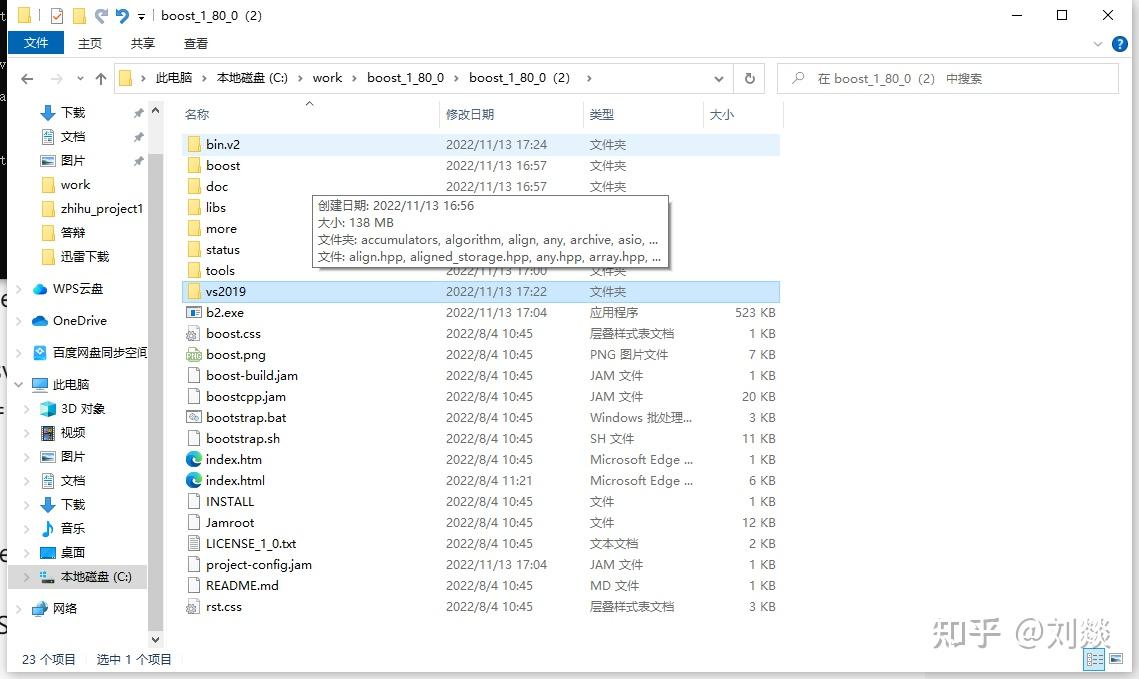Click the New Folder icon in quick access toolbar
The height and width of the screenshot is (679, 1139).
pyautogui.click(x=79, y=15)
